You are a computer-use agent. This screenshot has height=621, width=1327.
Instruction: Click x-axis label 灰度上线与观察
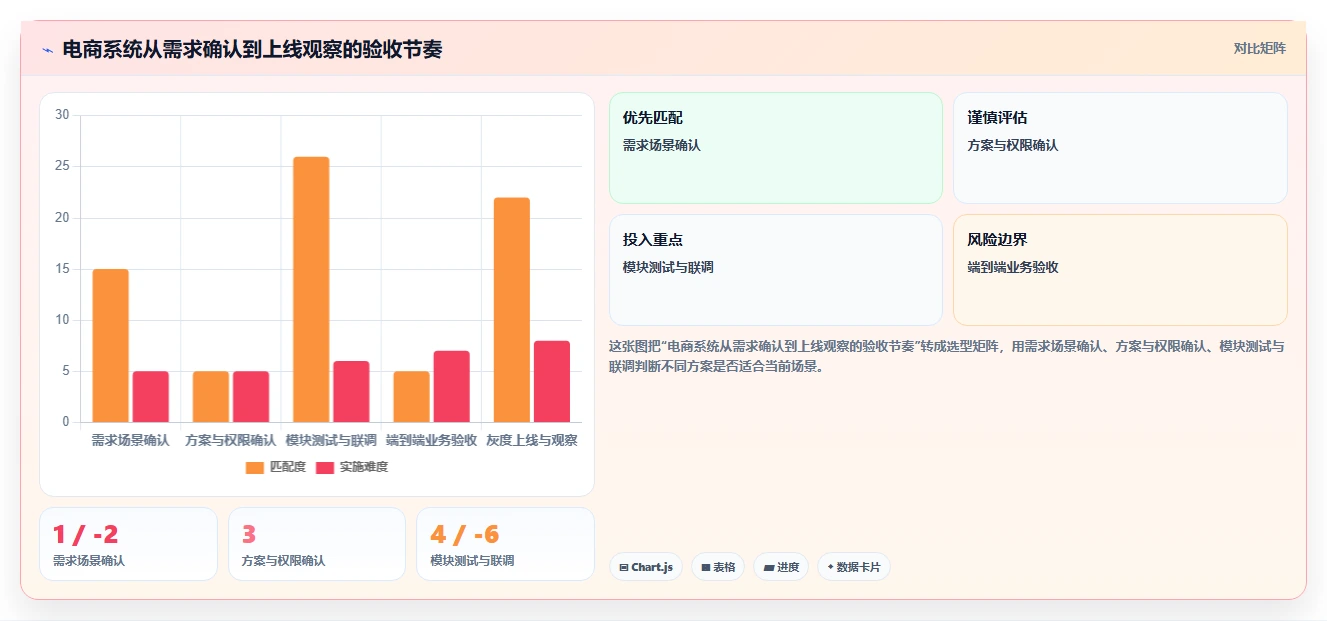[531, 440]
